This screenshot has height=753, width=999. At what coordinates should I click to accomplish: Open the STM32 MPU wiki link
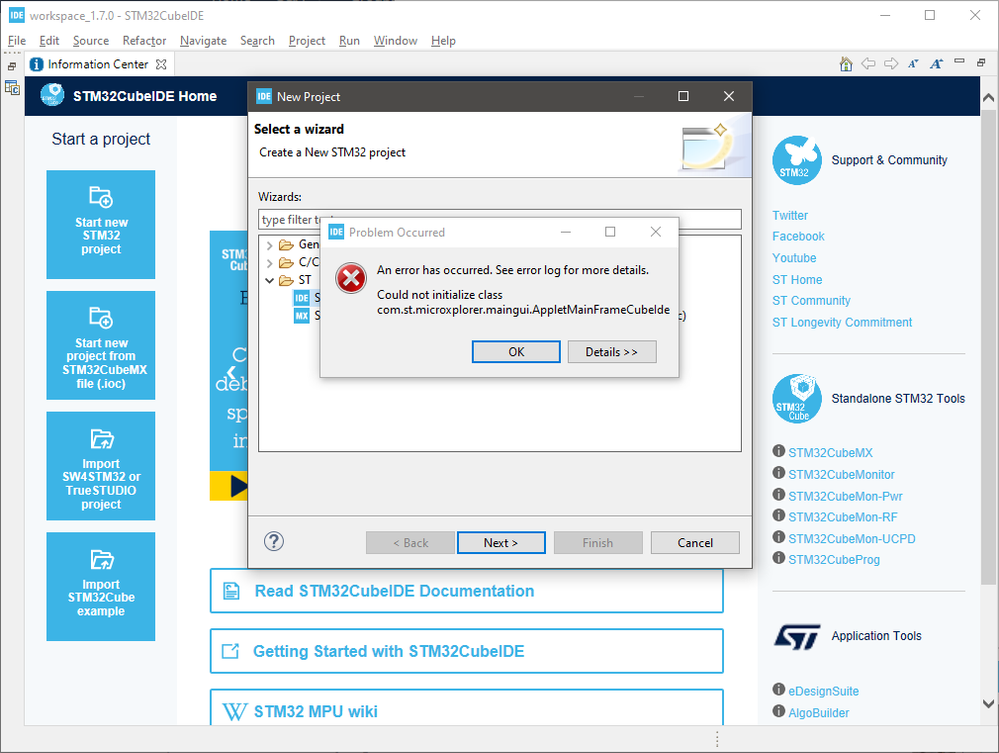click(467, 708)
